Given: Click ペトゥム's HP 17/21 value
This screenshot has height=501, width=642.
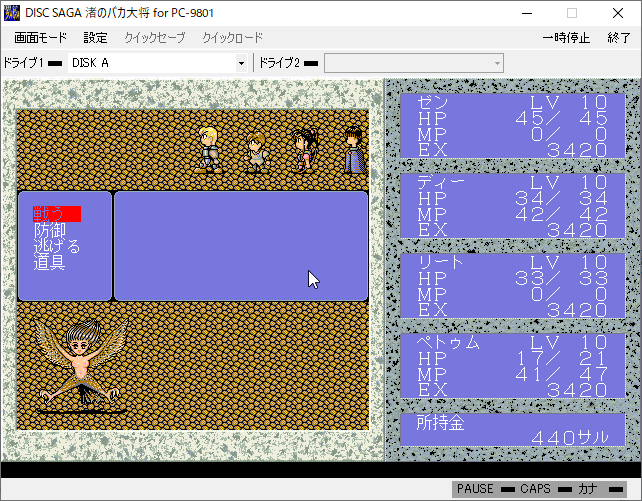Looking at the screenshot, I should click(x=561, y=359).
